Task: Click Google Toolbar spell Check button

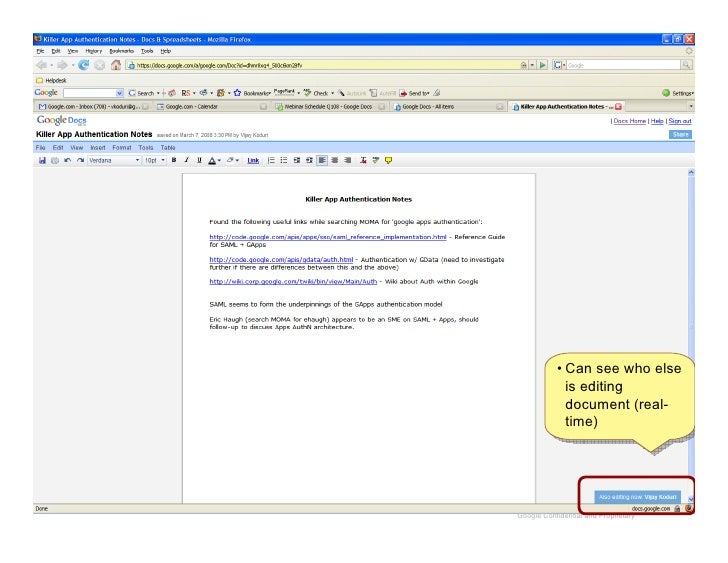Action: (x=316, y=93)
